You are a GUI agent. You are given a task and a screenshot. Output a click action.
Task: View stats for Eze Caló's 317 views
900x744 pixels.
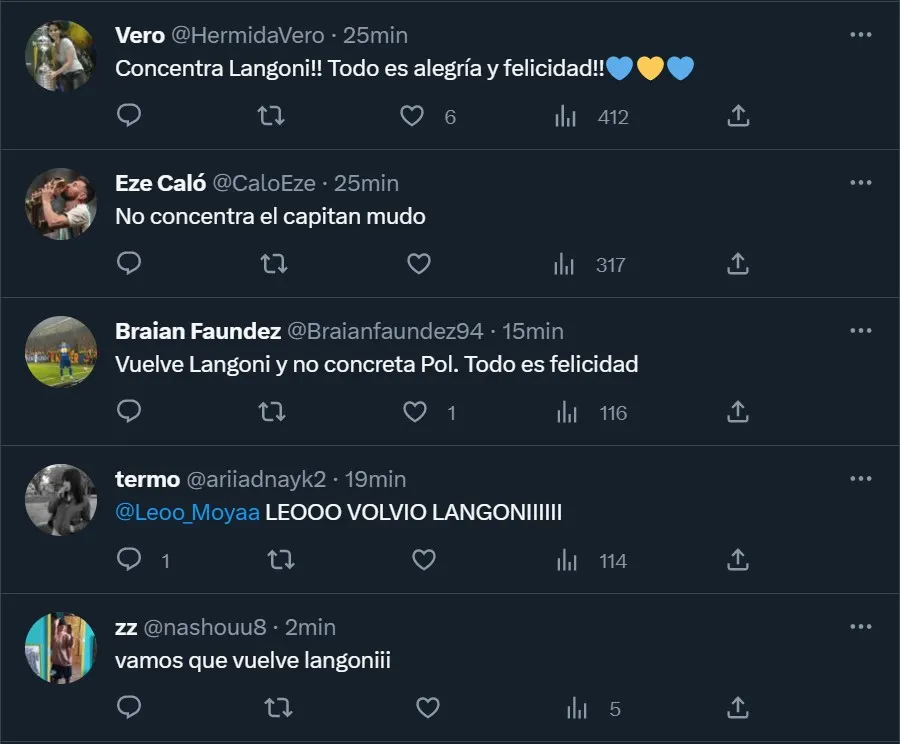click(565, 264)
